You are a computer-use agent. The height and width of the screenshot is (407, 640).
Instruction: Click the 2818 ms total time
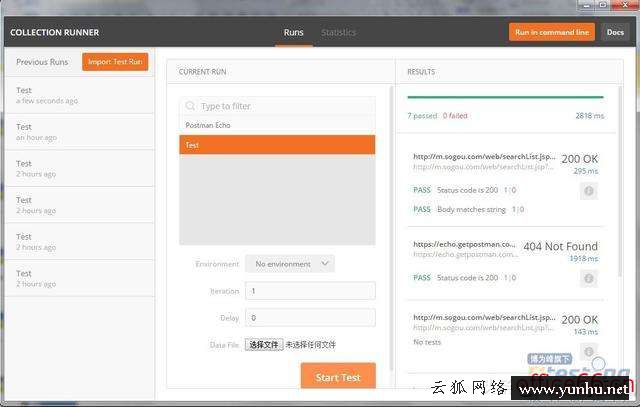[x=589, y=116]
